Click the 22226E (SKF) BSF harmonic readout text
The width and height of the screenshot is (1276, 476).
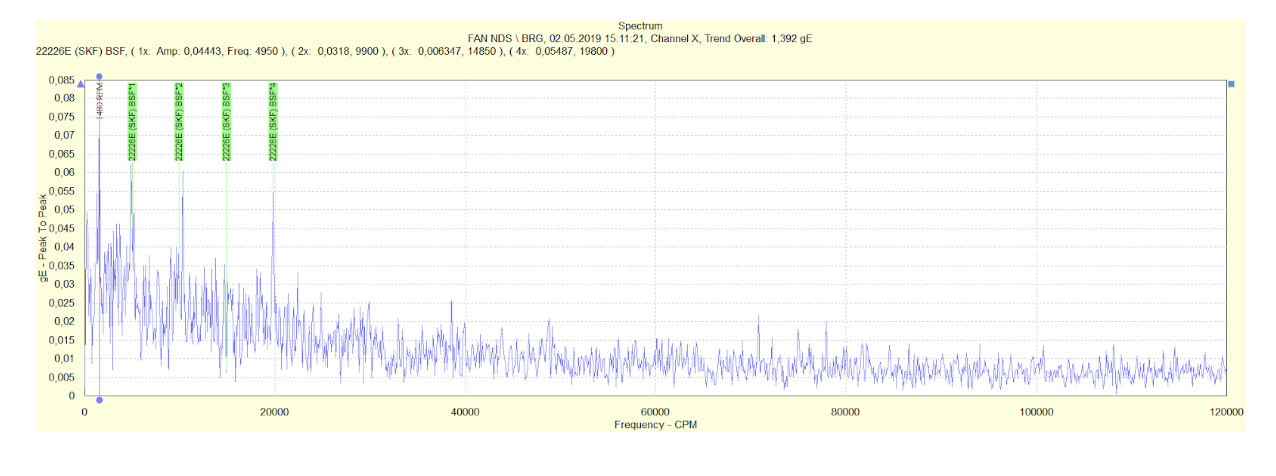pos(317,51)
